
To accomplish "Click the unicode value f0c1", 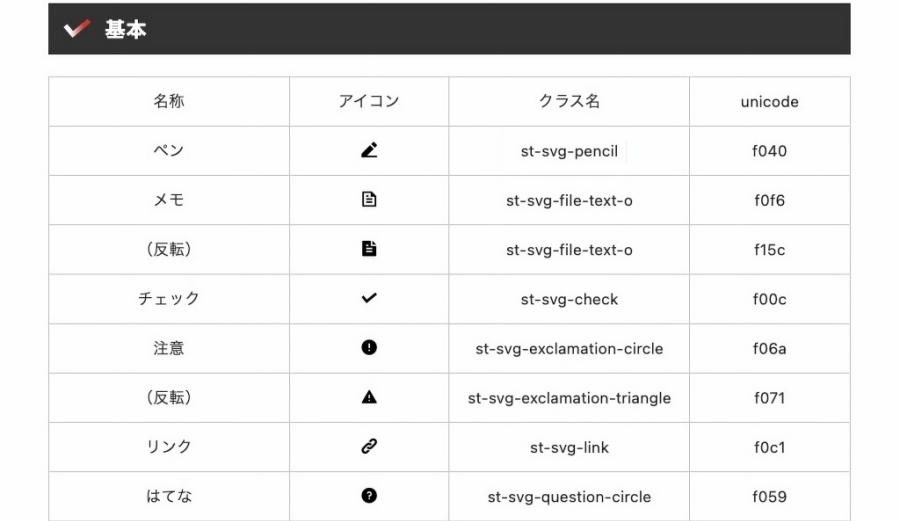I will [x=769, y=448].
